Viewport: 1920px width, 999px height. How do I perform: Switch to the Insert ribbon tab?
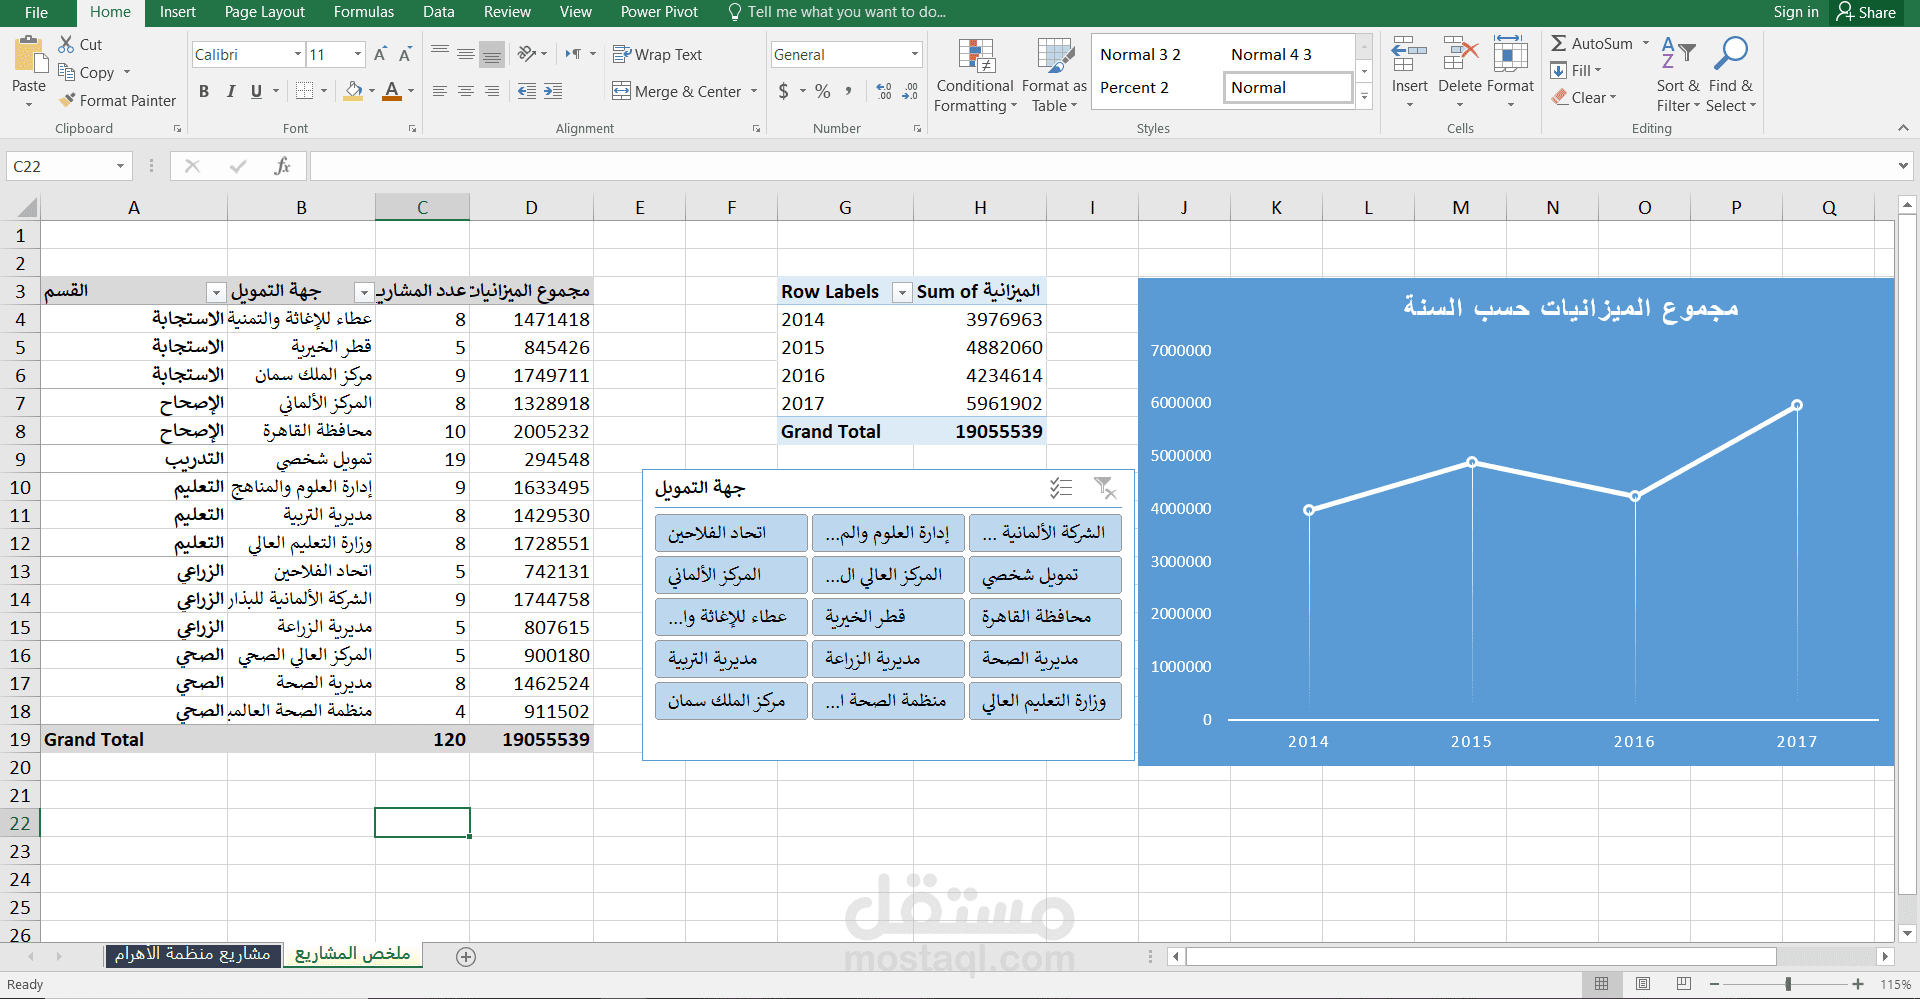point(178,12)
